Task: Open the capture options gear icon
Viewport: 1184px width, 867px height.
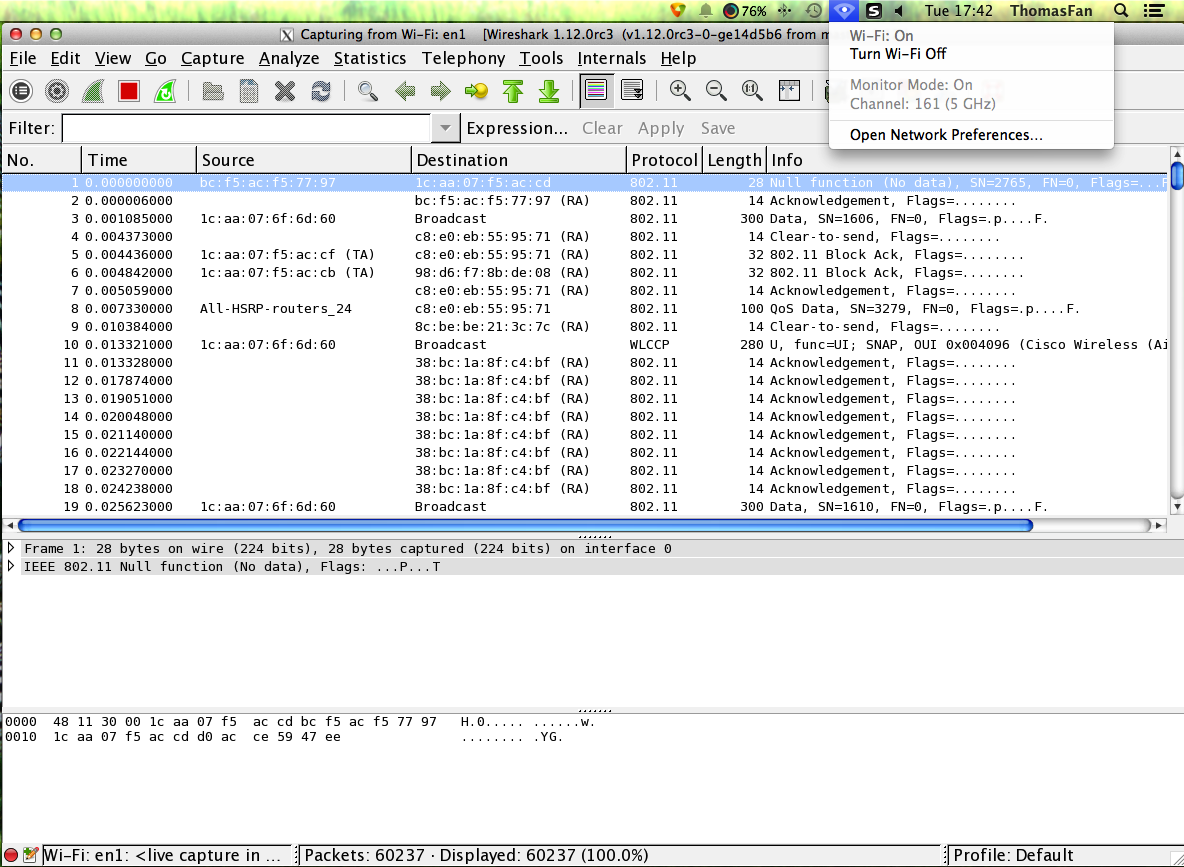Action: click(x=57, y=91)
